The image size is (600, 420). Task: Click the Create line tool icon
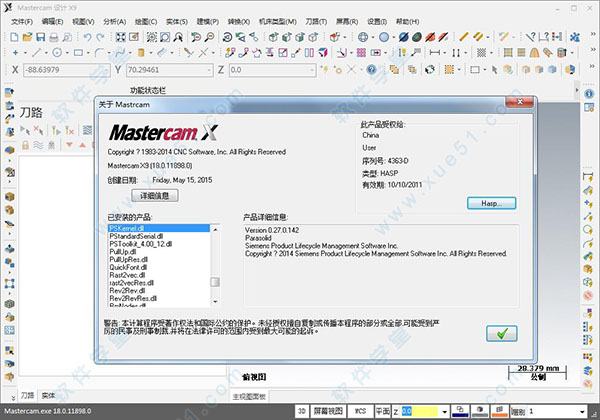[36, 52]
